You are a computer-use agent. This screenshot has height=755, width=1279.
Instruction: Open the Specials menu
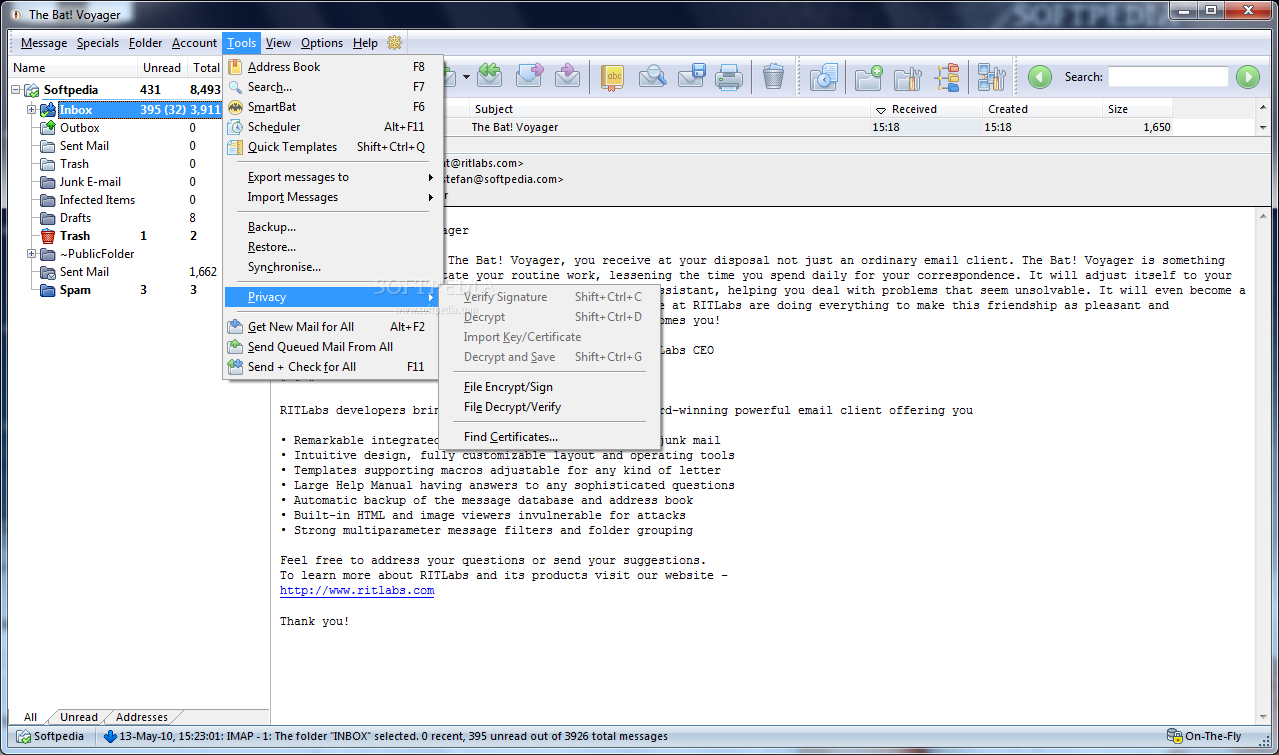click(98, 43)
